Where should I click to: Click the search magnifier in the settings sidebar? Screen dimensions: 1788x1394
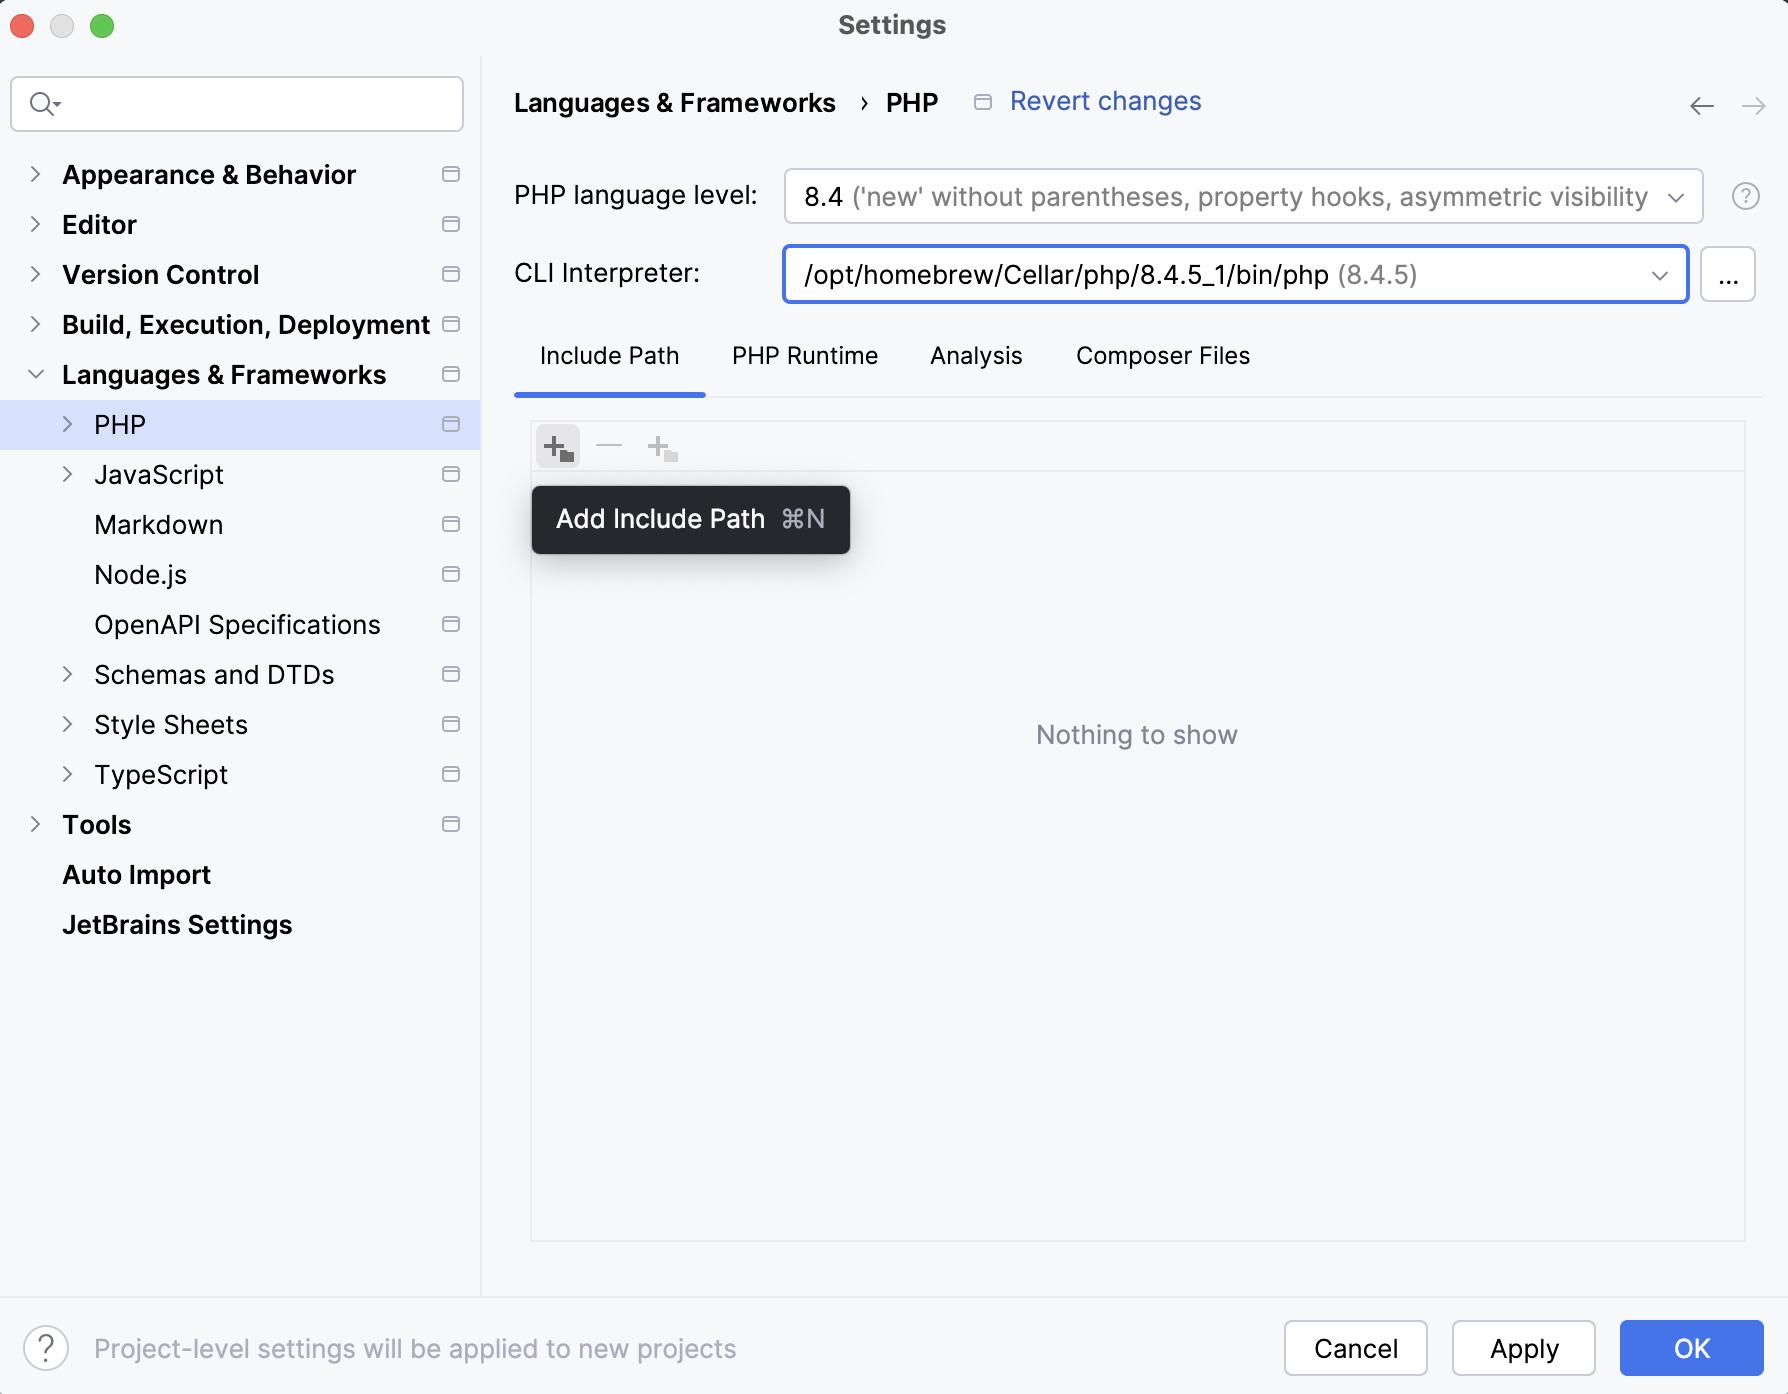[x=43, y=103]
